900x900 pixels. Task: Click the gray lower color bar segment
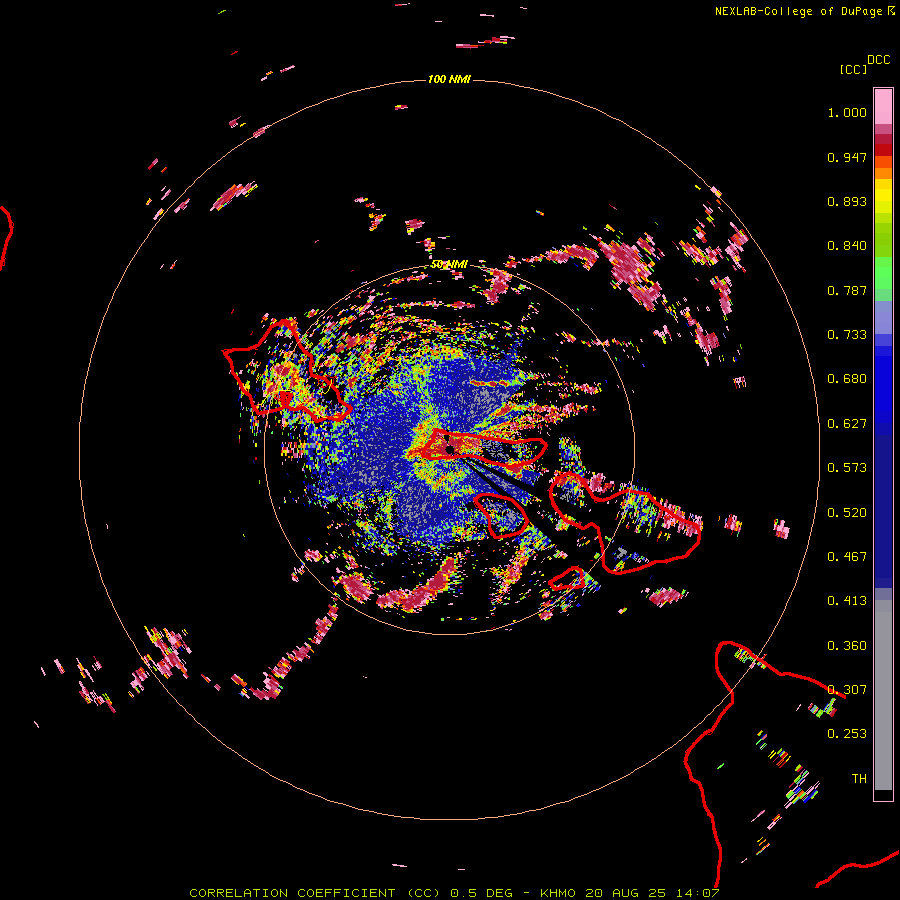pos(883,695)
